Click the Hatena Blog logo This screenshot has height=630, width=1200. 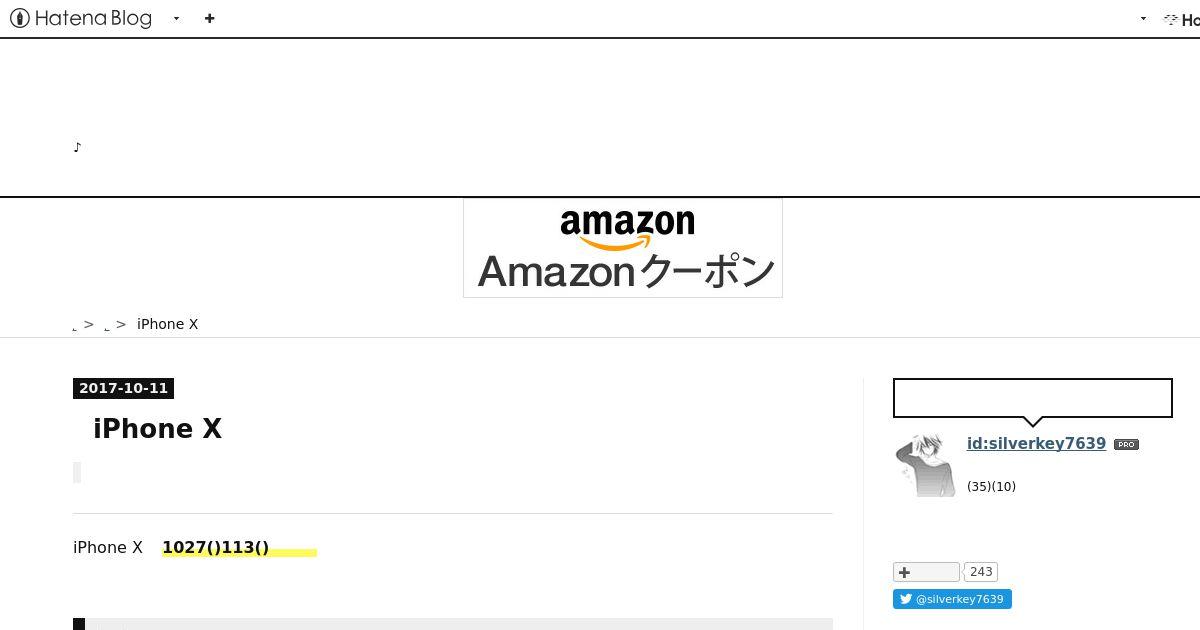coord(81,18)
